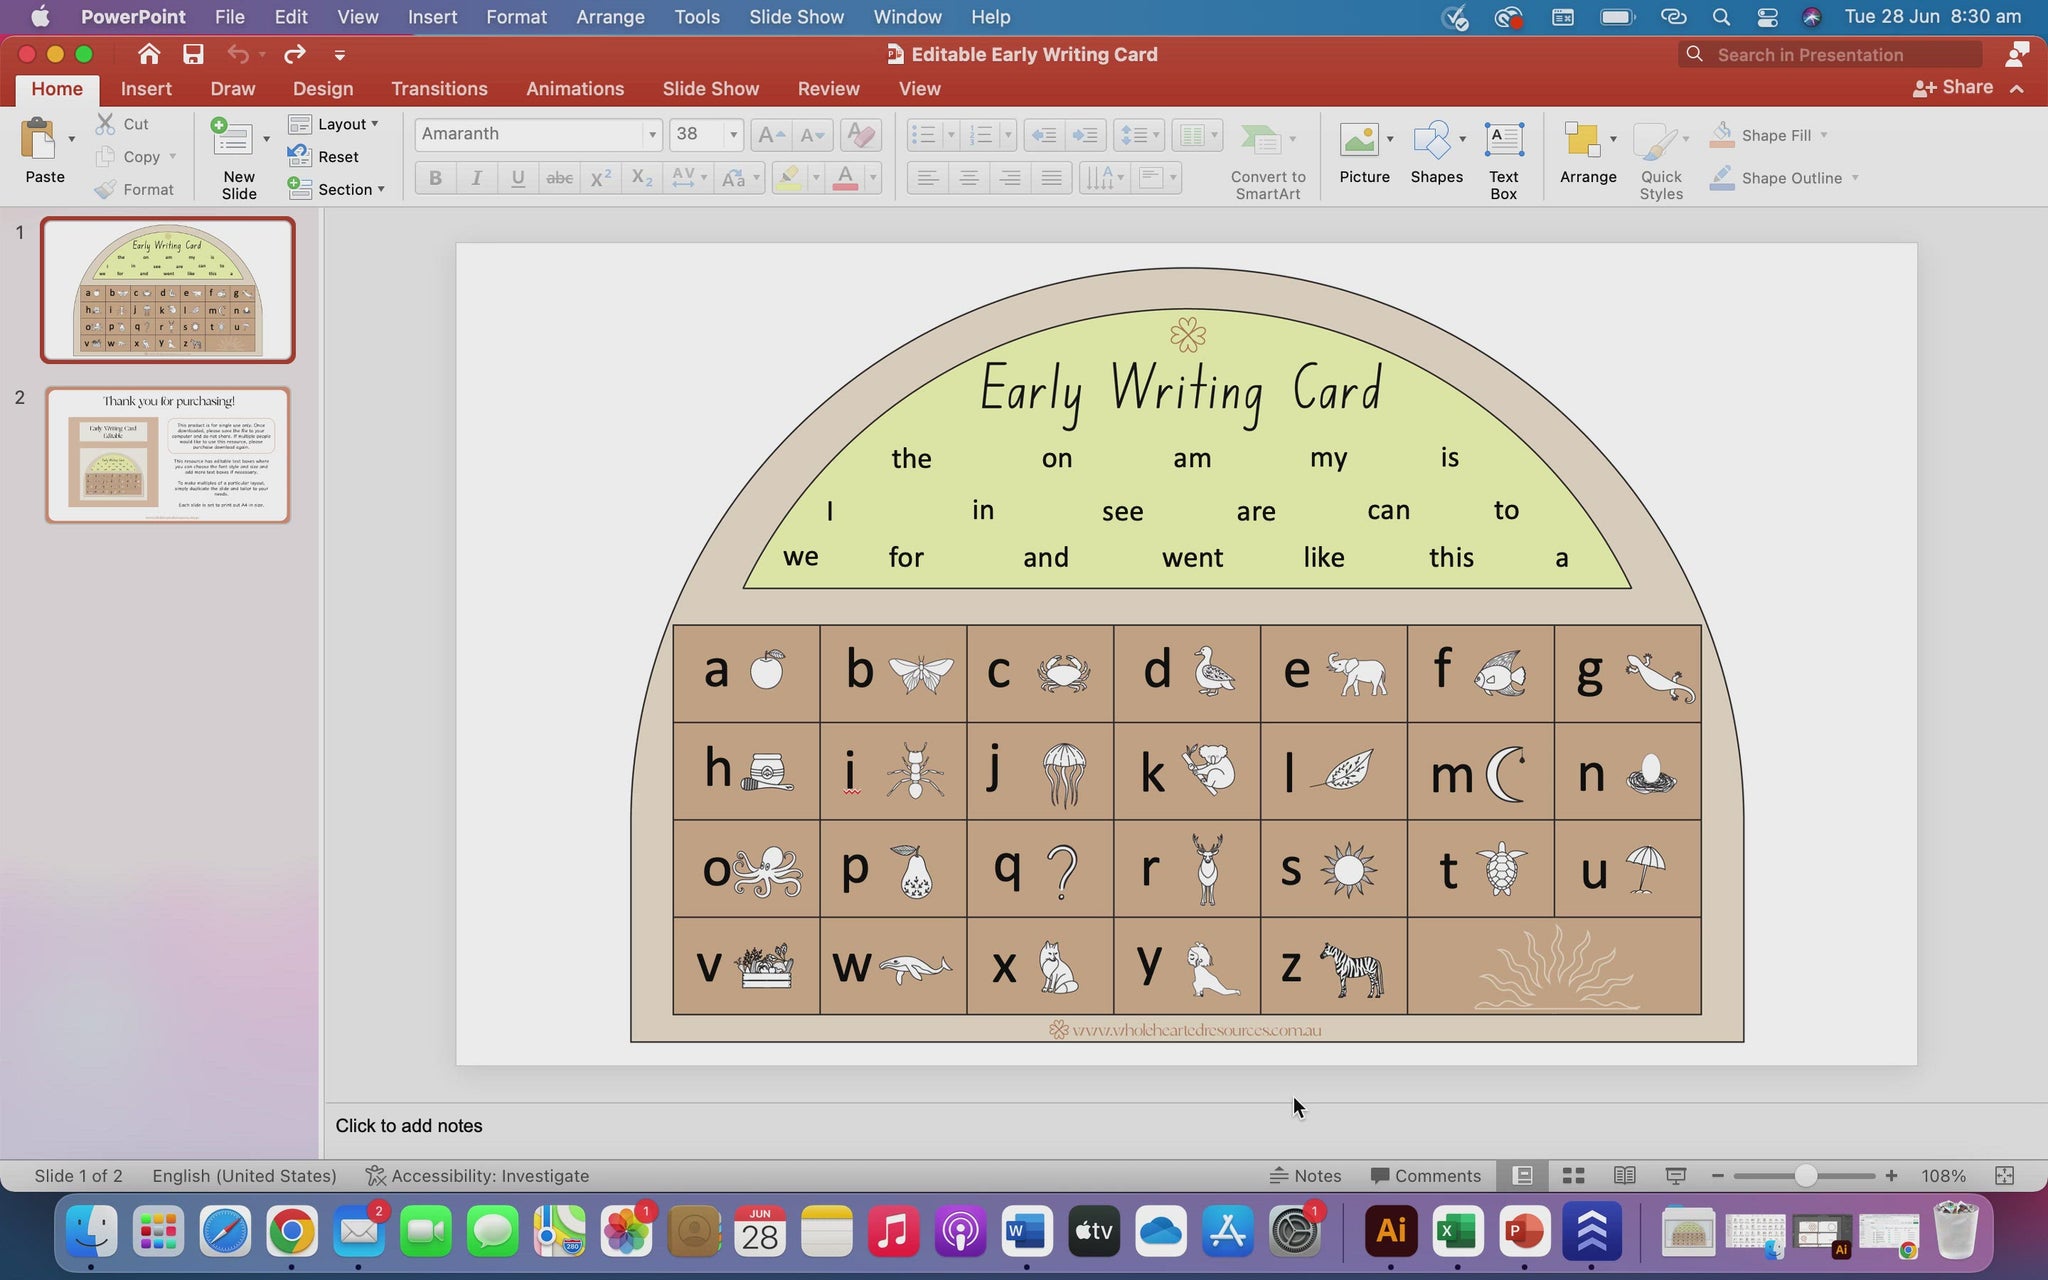Viewport: 2048px width, 1280px height.
Task: Click the Decrease Indent icon
Action: 1044,134
